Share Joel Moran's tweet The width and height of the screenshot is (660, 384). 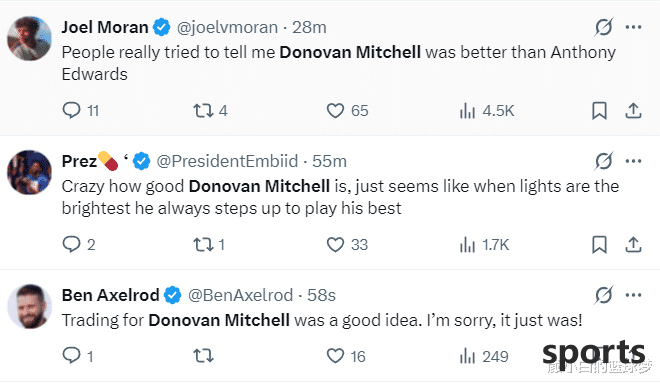[x=633, y=111]
